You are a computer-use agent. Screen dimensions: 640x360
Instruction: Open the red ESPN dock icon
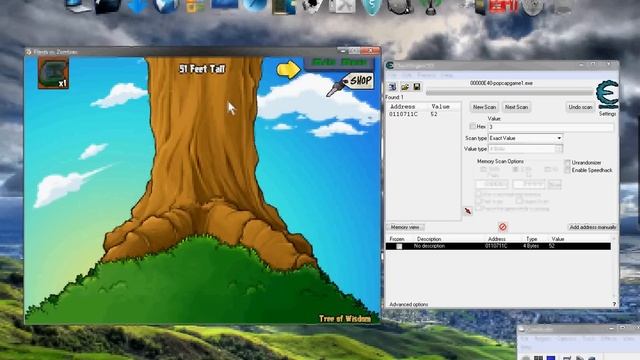tap(503, 6)
